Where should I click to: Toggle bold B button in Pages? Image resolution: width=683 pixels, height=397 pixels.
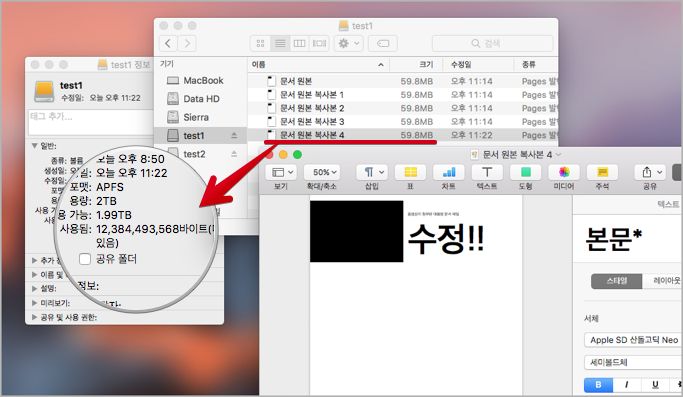point(598,385)
